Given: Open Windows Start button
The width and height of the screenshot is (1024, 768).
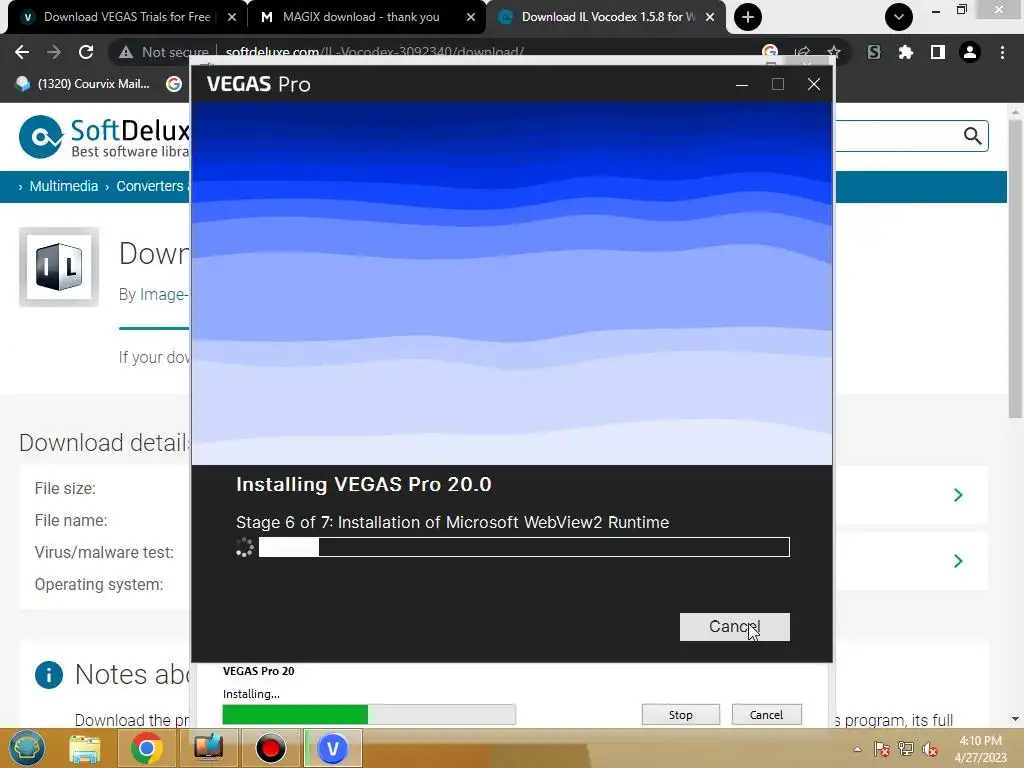Looking at the screenshot, I should point(26,748).
